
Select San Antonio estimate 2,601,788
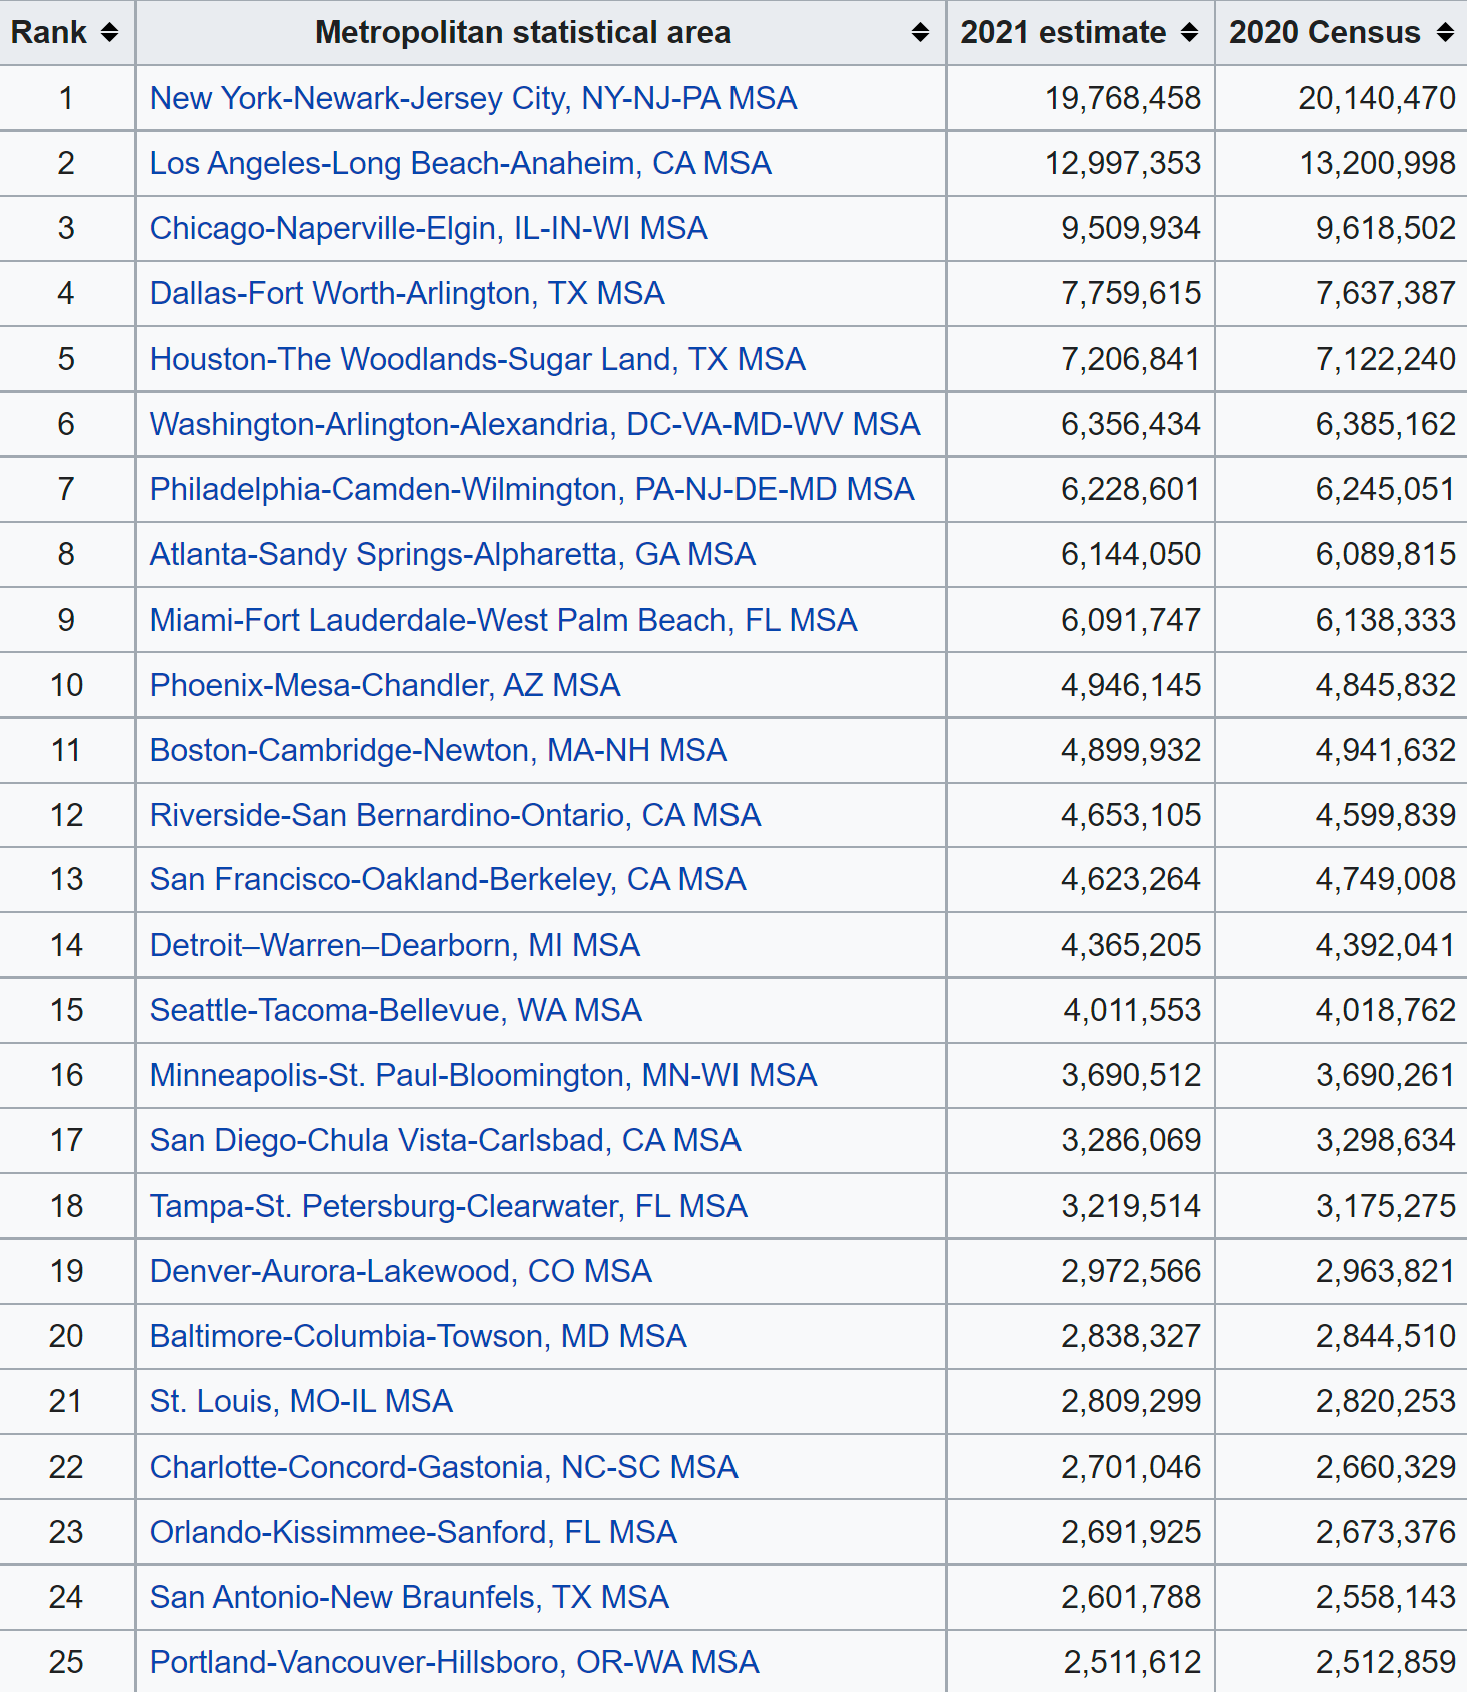click(1131, 1597)
